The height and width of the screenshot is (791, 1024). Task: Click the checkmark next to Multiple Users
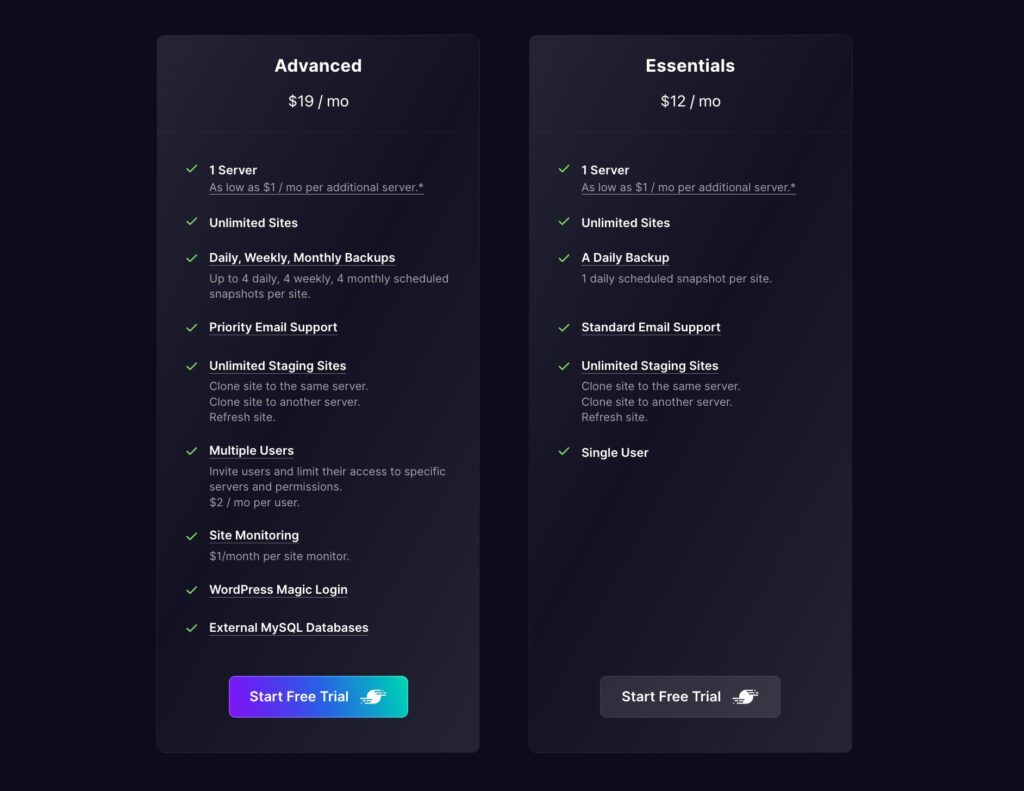(x=190, y=450)
